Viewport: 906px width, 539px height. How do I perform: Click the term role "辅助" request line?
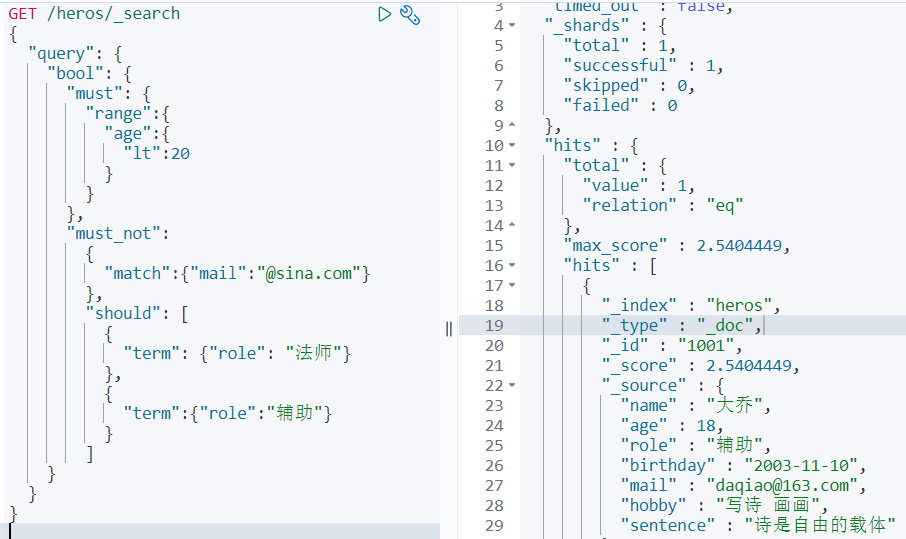coord(228,413)
